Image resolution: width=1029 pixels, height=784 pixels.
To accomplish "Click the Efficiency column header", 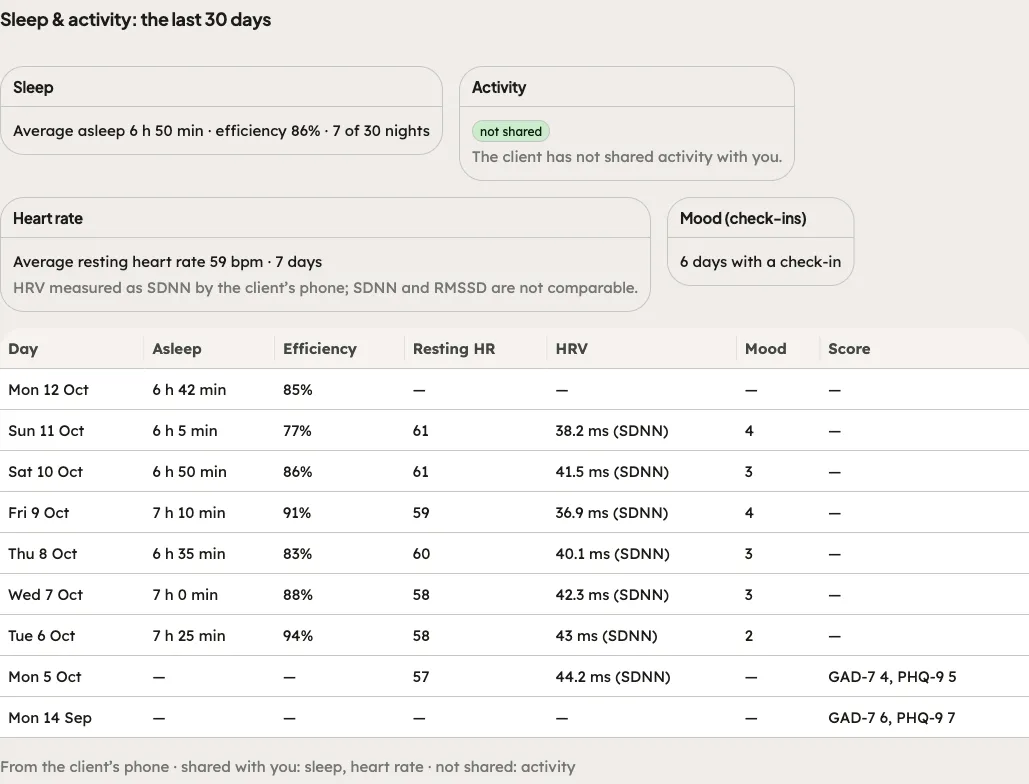I will (x=320, y=349).
